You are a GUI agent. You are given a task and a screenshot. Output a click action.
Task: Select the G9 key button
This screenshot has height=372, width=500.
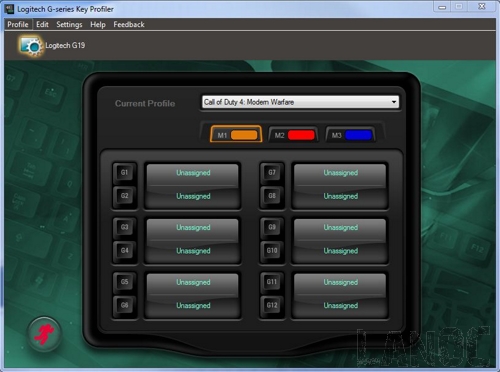coord(272,227)
